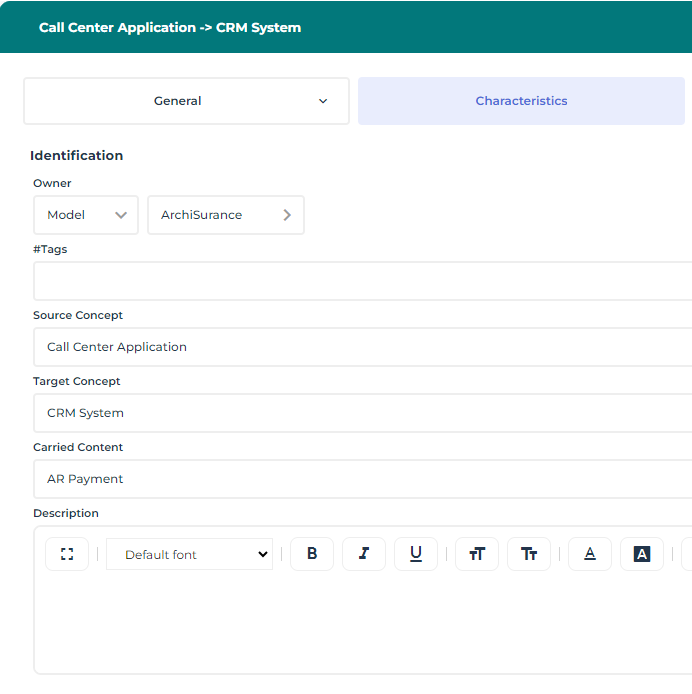This screenshot has height=694, width=692.
Task: Click the #Tags input field
Action: [362, 281]
